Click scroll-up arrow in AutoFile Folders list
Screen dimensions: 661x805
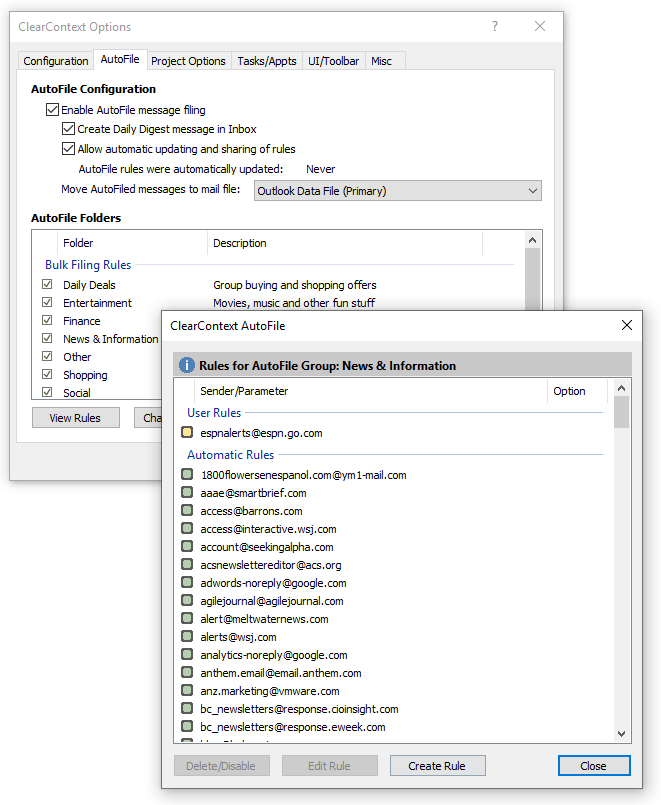click(x=532, y=240)
